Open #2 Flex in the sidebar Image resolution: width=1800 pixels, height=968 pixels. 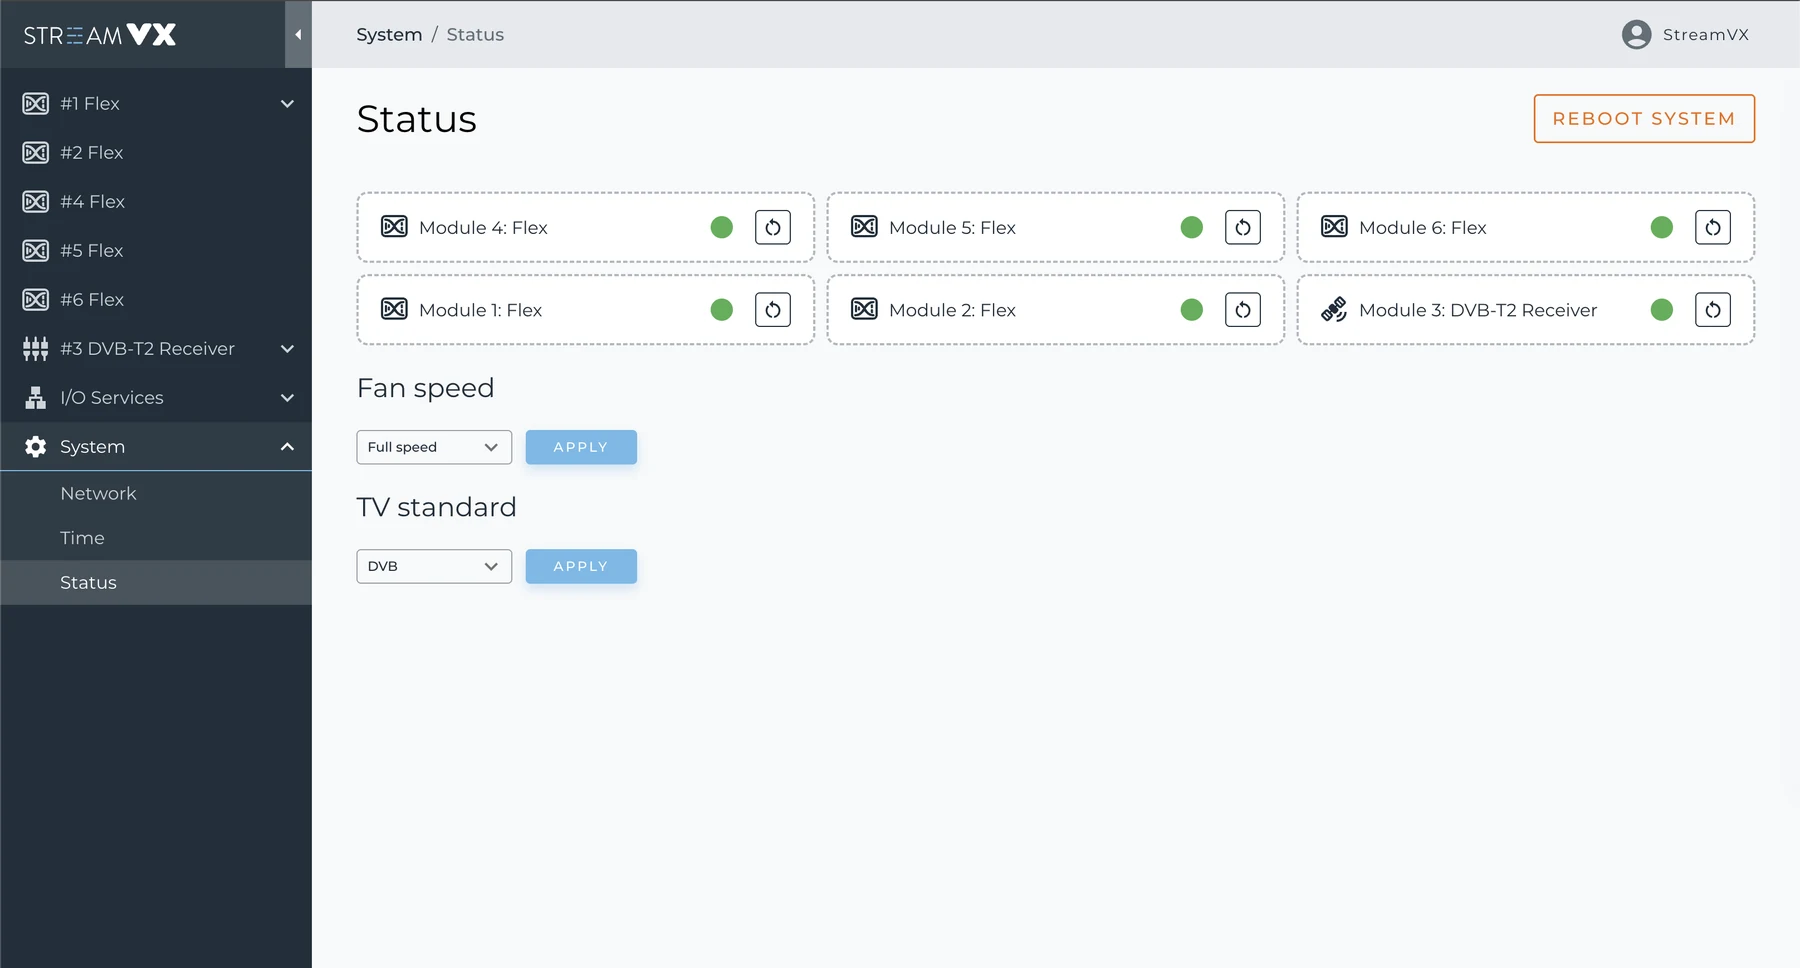(x=156, y=152)
